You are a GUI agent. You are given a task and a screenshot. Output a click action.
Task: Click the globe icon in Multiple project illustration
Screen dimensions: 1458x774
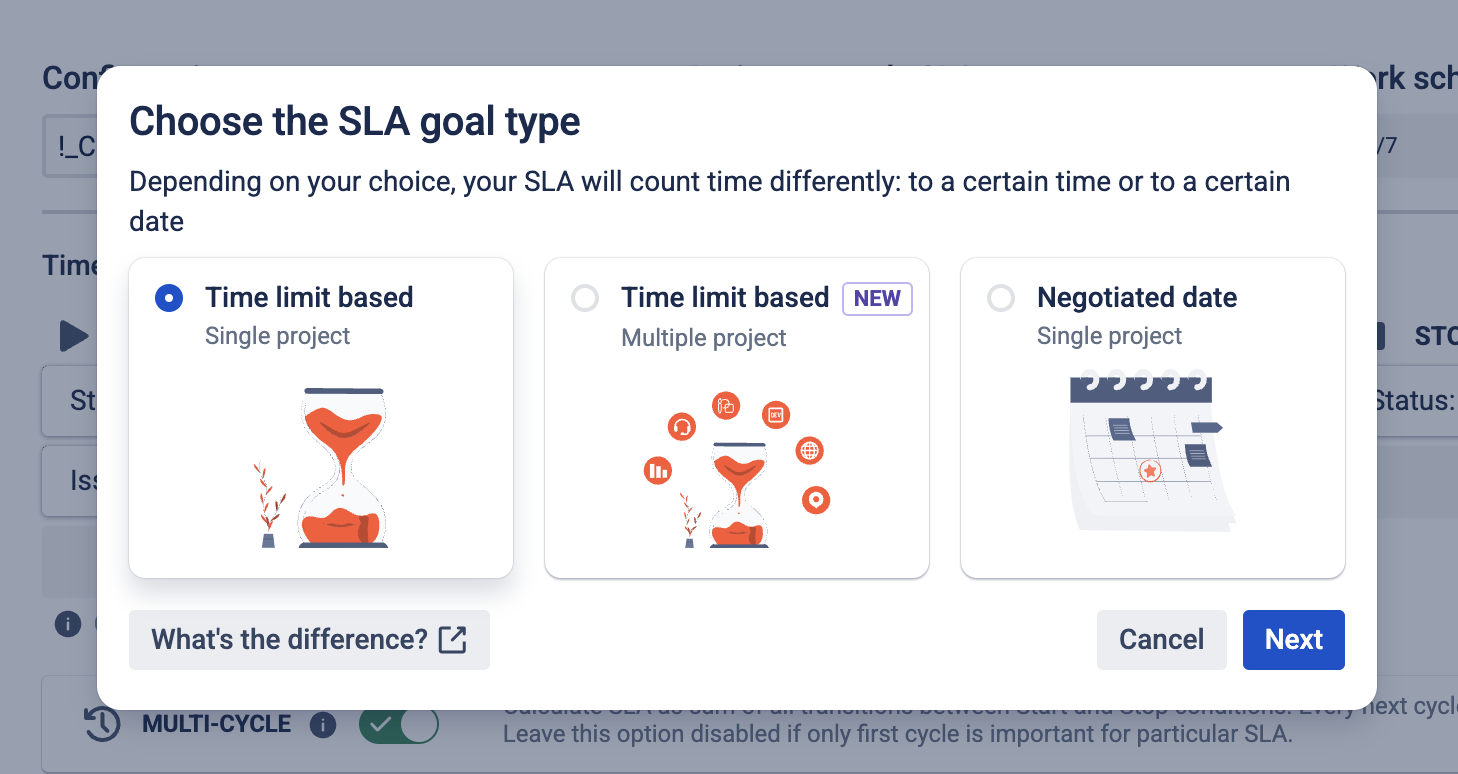809,451
